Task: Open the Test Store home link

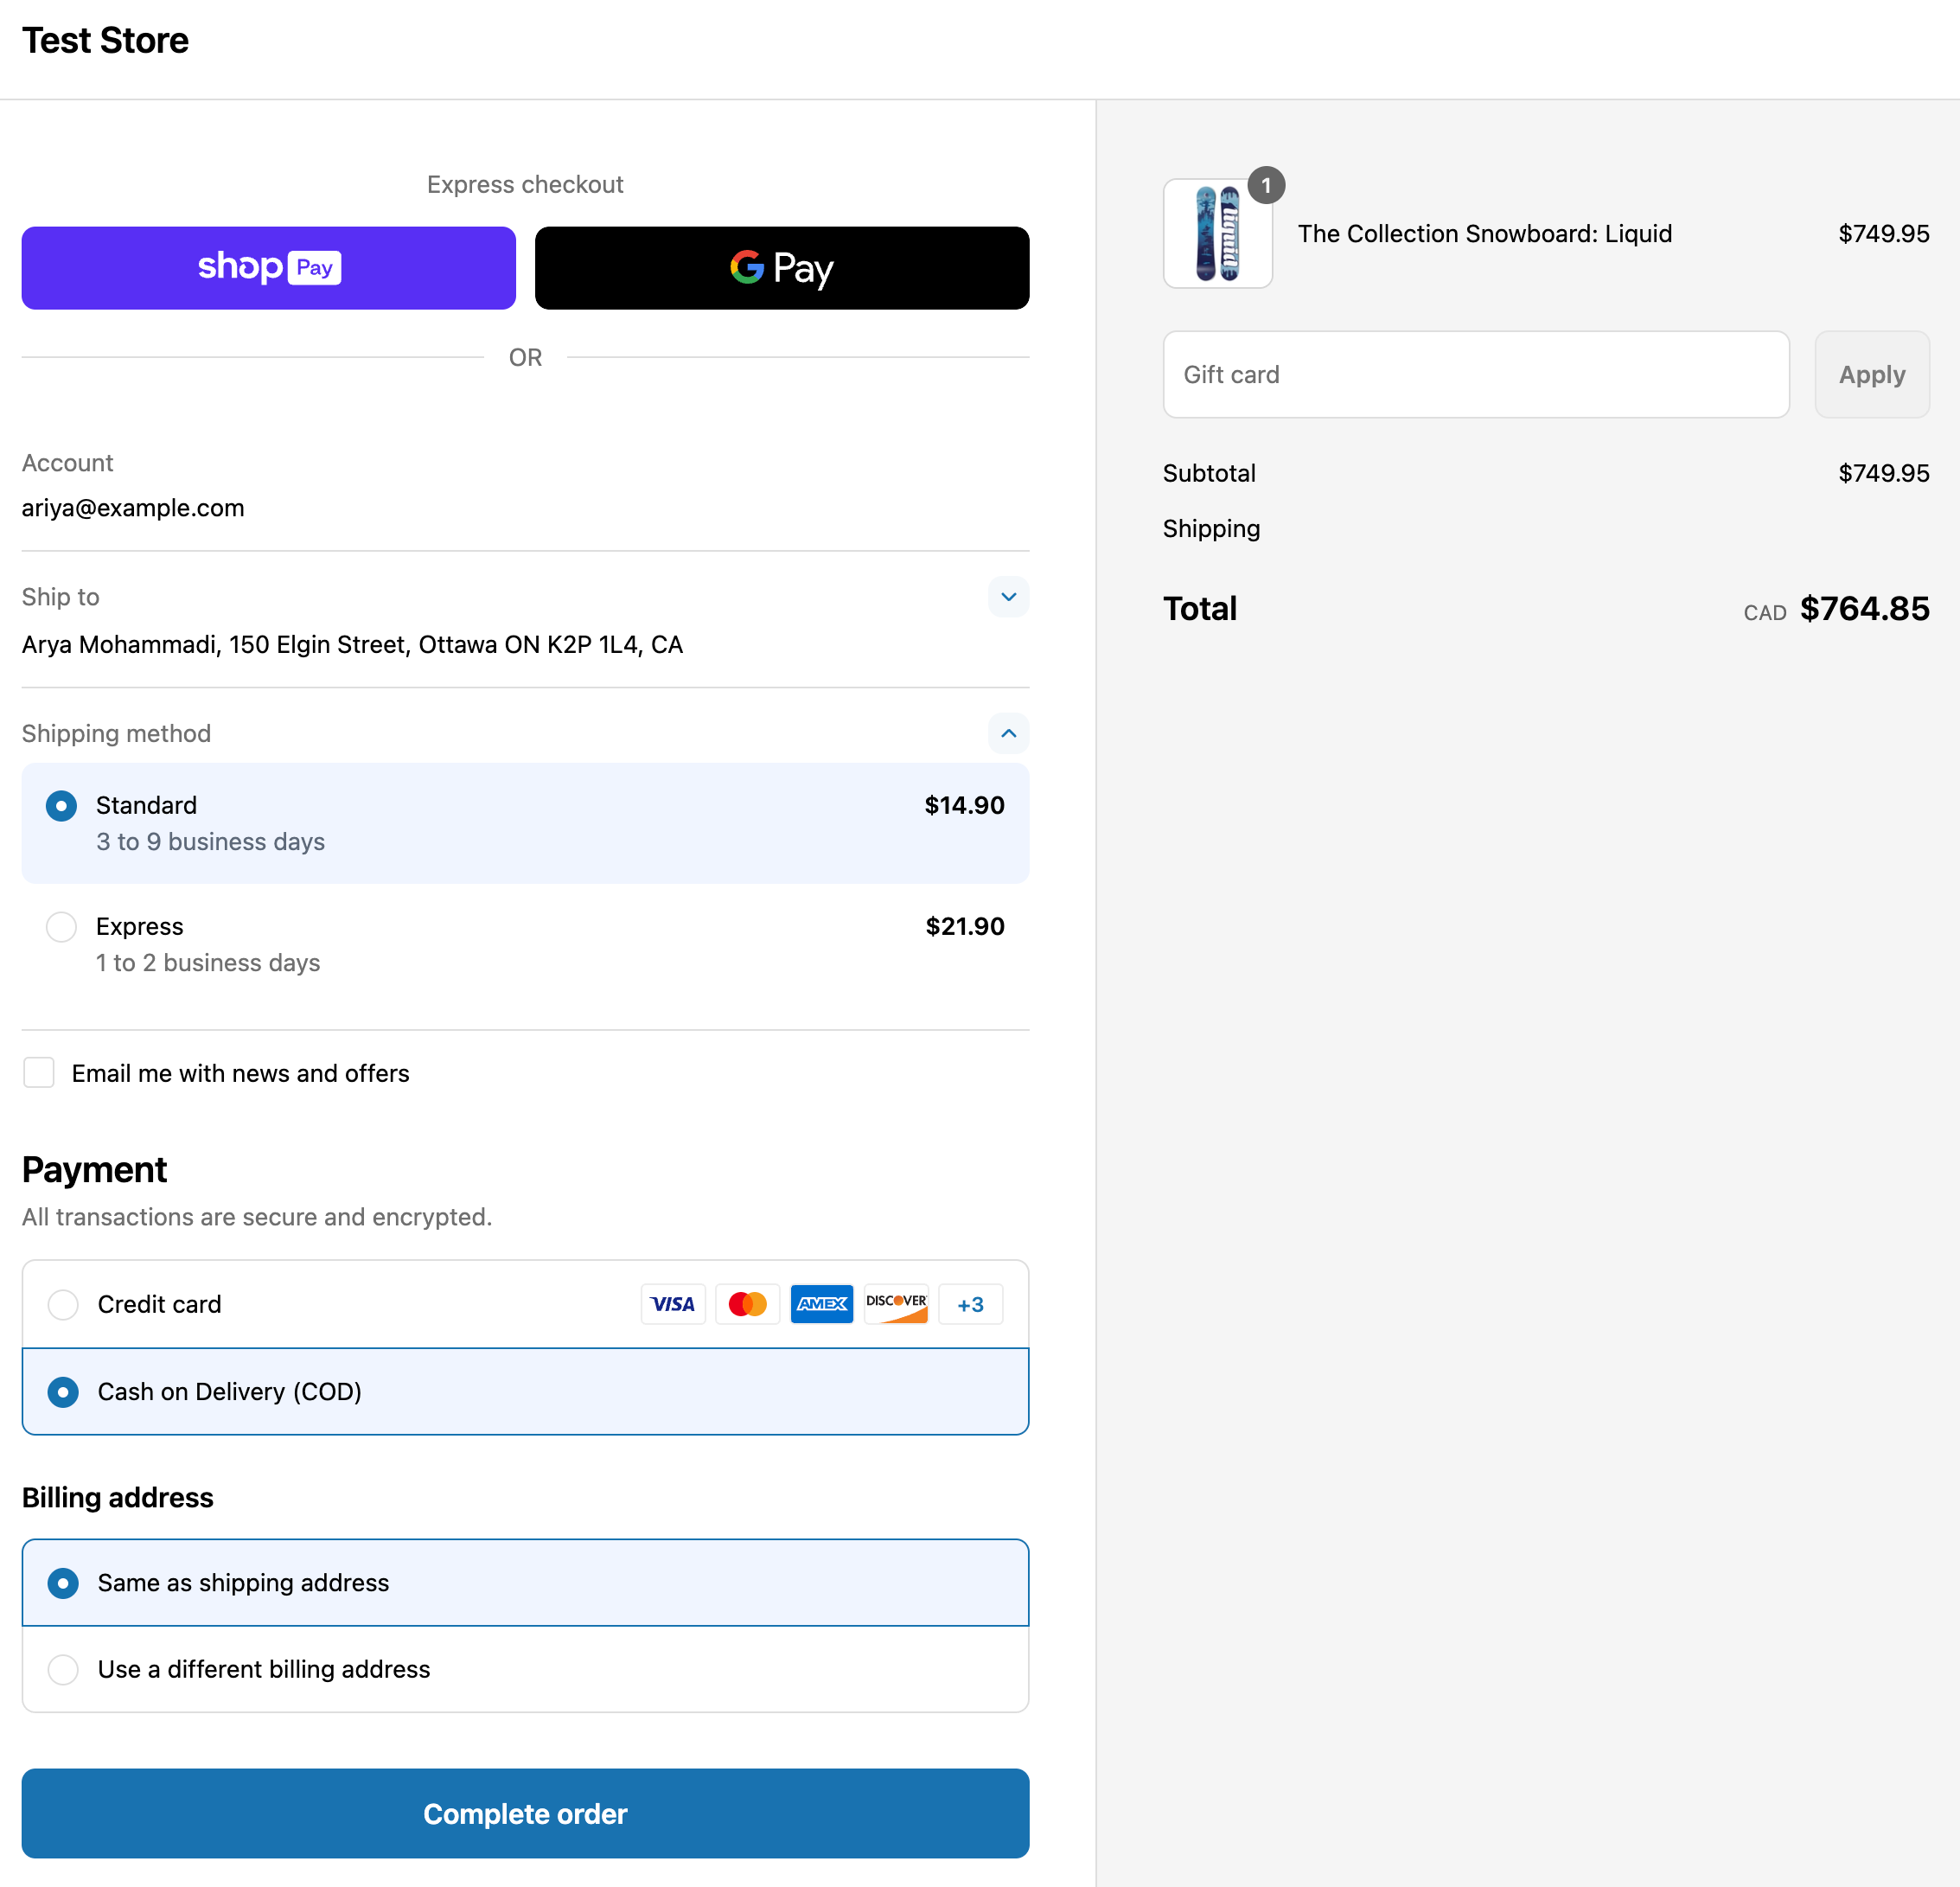Action: click(x=106, y=41)
